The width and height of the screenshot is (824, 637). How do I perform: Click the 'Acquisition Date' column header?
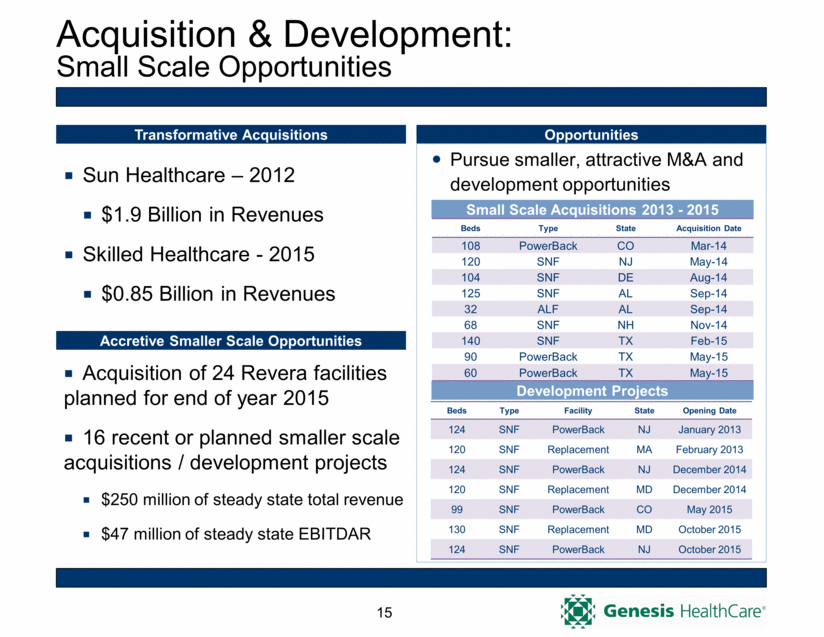[x=708, y=228]
